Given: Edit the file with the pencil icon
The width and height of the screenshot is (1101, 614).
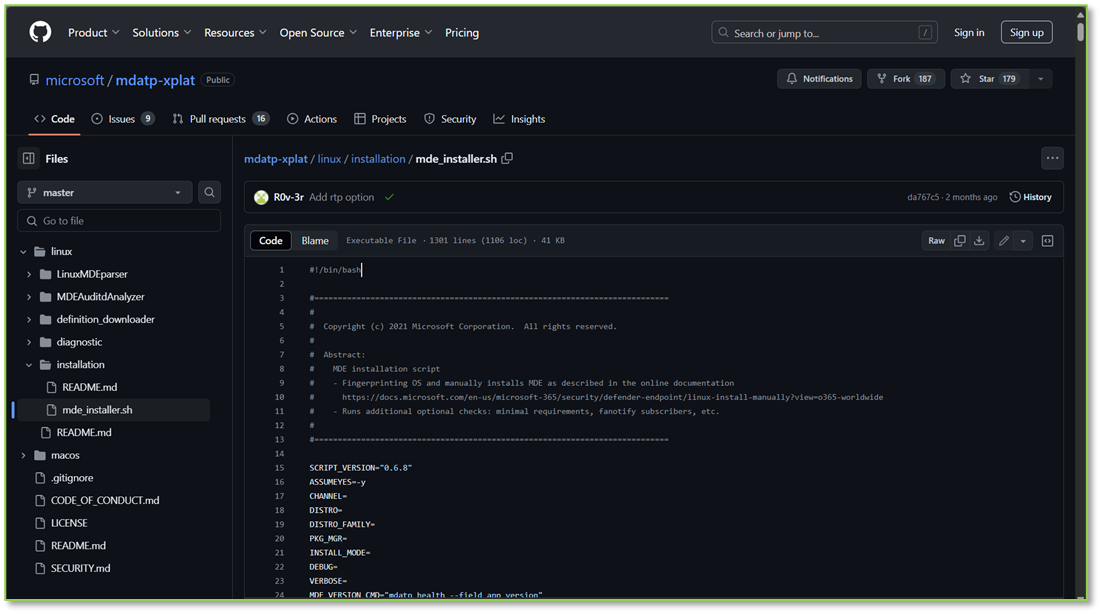Looking at the screenshot, I should pyautogui.click(x=1003, y=240).
